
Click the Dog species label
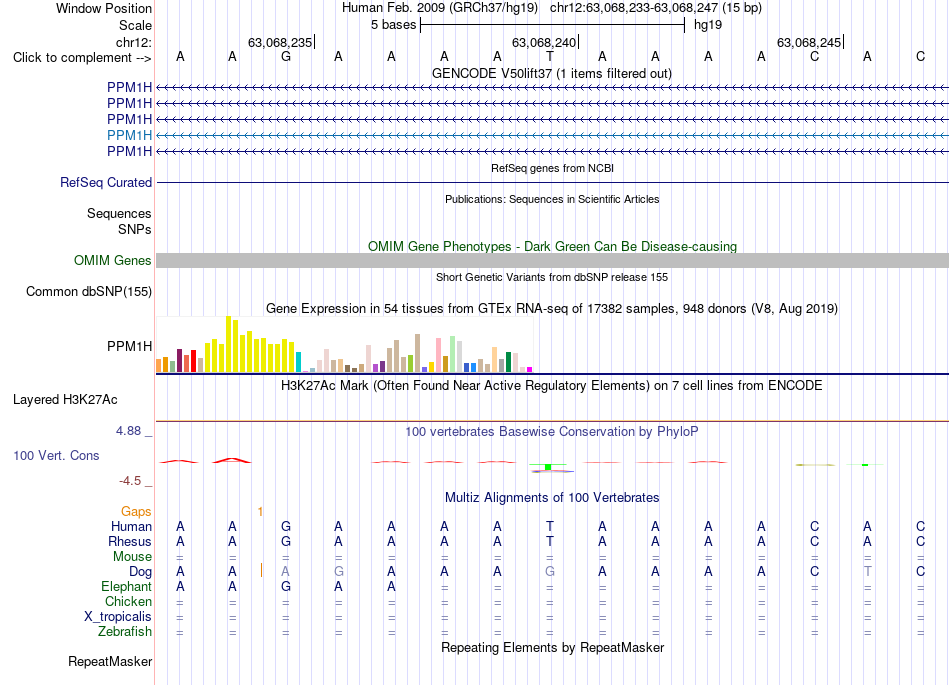click(x=141, y=572)
